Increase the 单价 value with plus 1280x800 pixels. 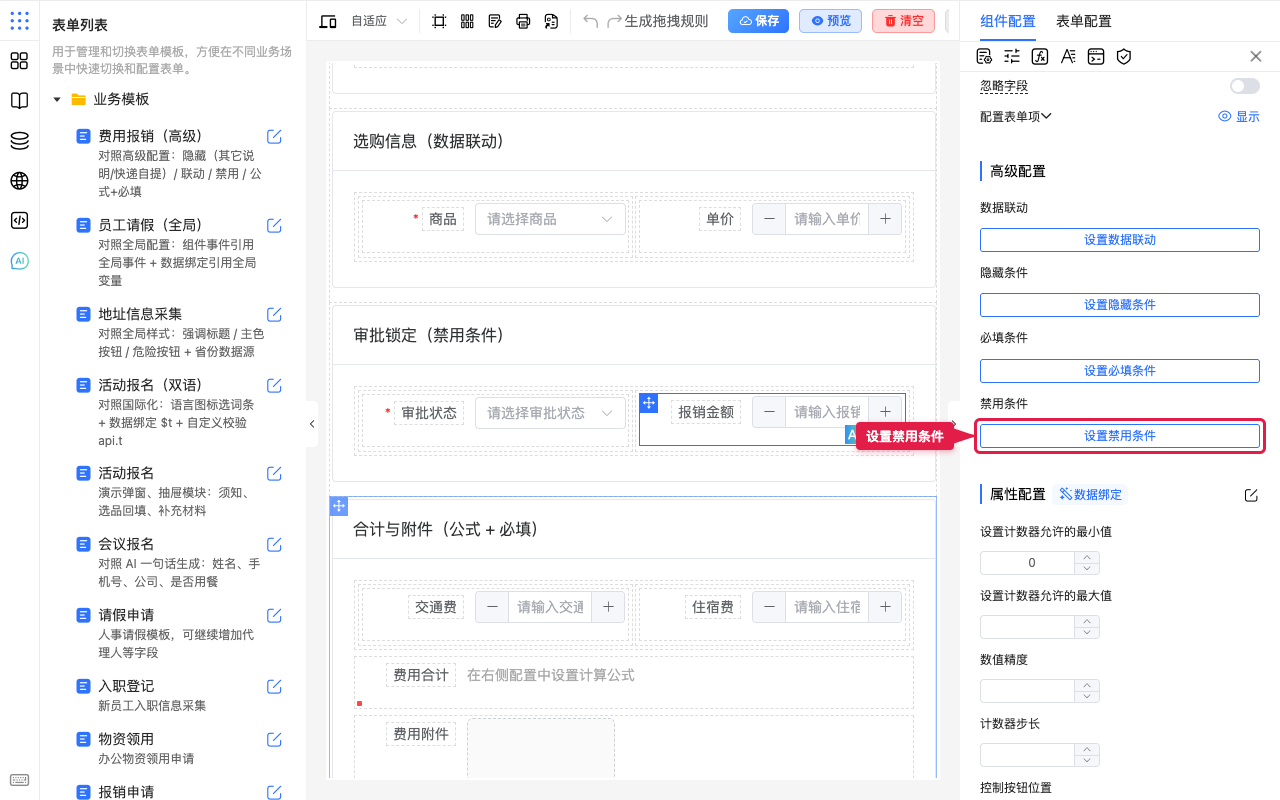click(885, 219)
